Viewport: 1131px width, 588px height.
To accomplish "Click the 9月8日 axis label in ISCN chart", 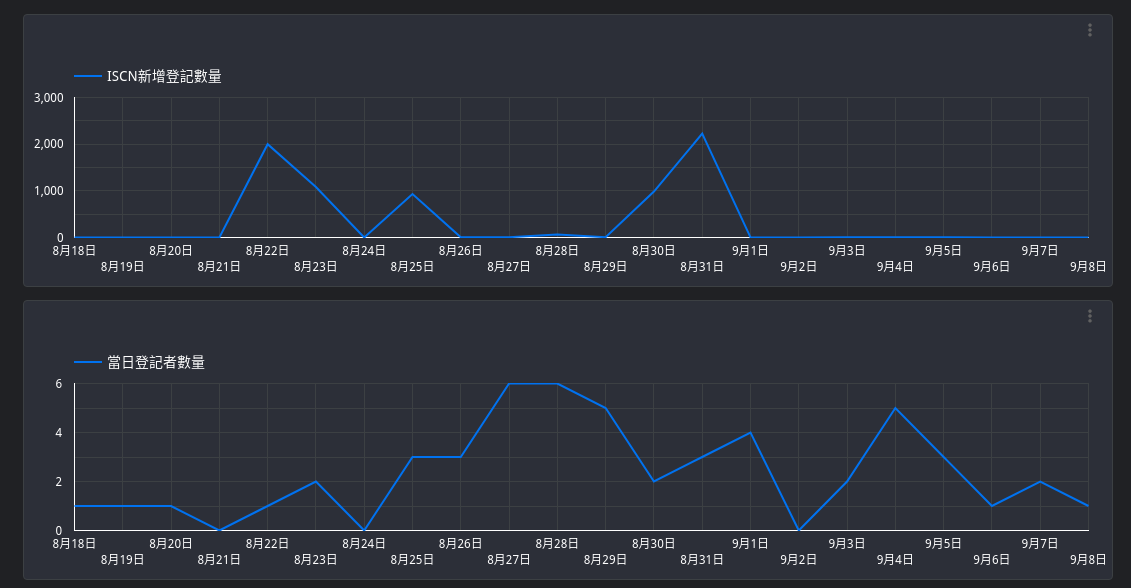I will (x=1088, y=267).
